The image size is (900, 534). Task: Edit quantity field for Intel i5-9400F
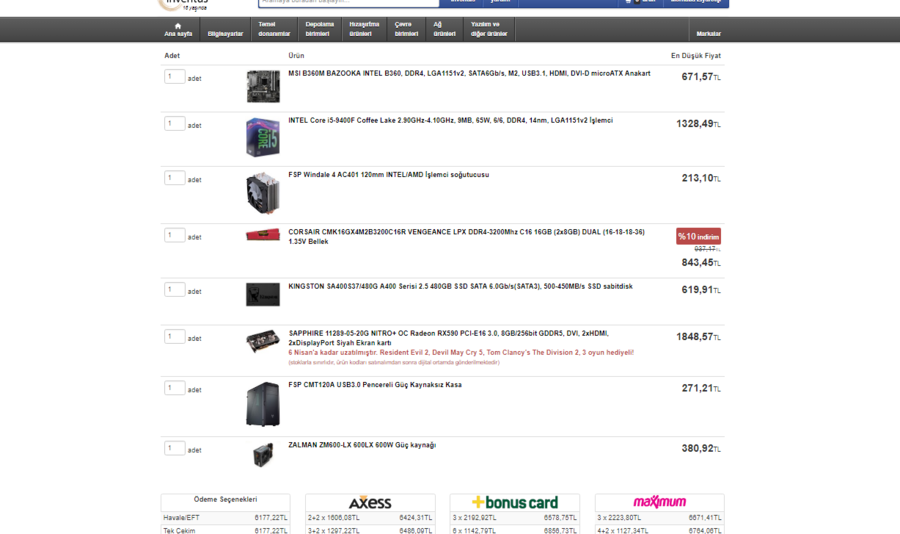point(174,123)
